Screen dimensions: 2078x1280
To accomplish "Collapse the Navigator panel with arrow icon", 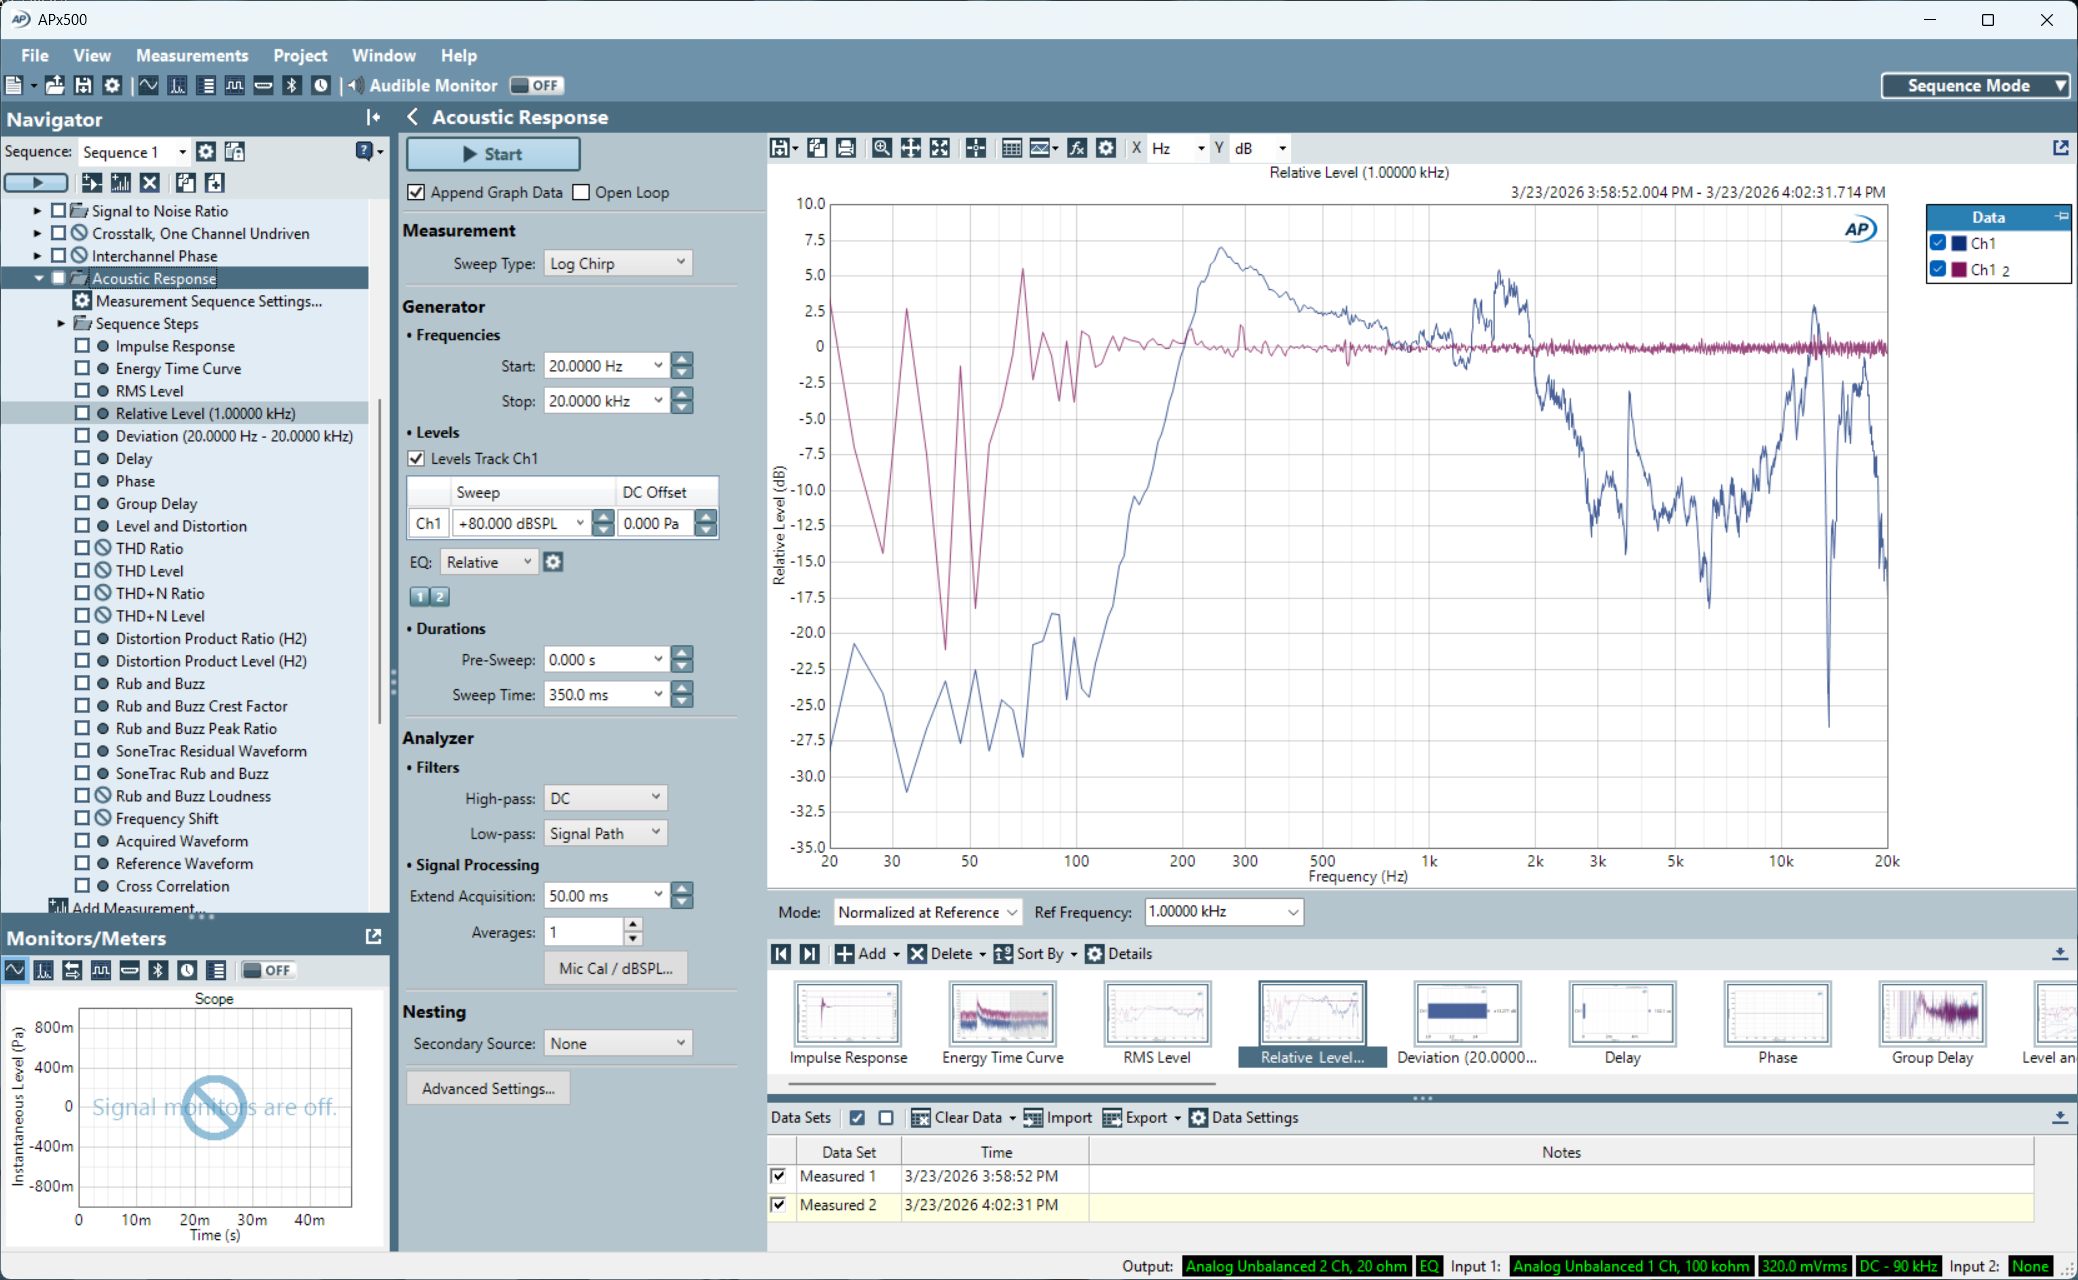I will [x=373, y=118].
